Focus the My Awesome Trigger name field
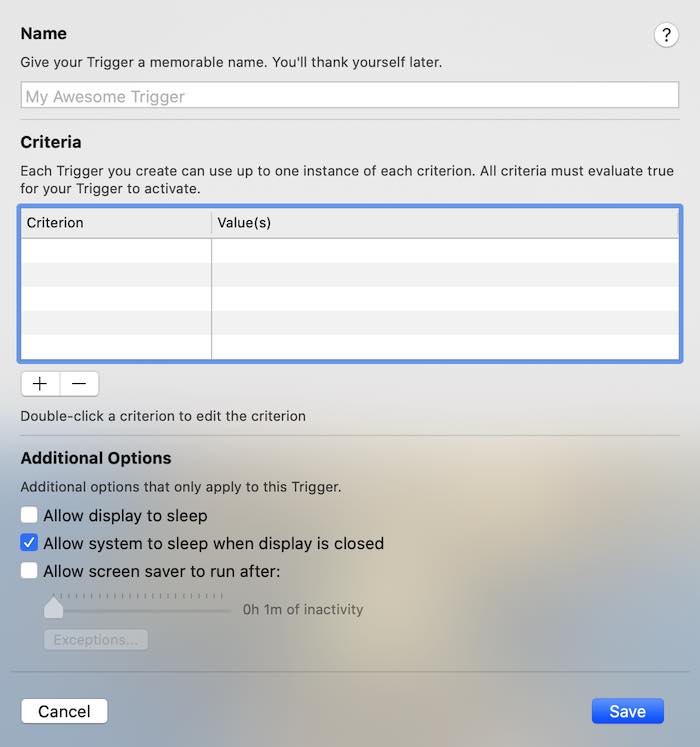The width and height of the screenshot is (700, 747). tap(350, 96)
